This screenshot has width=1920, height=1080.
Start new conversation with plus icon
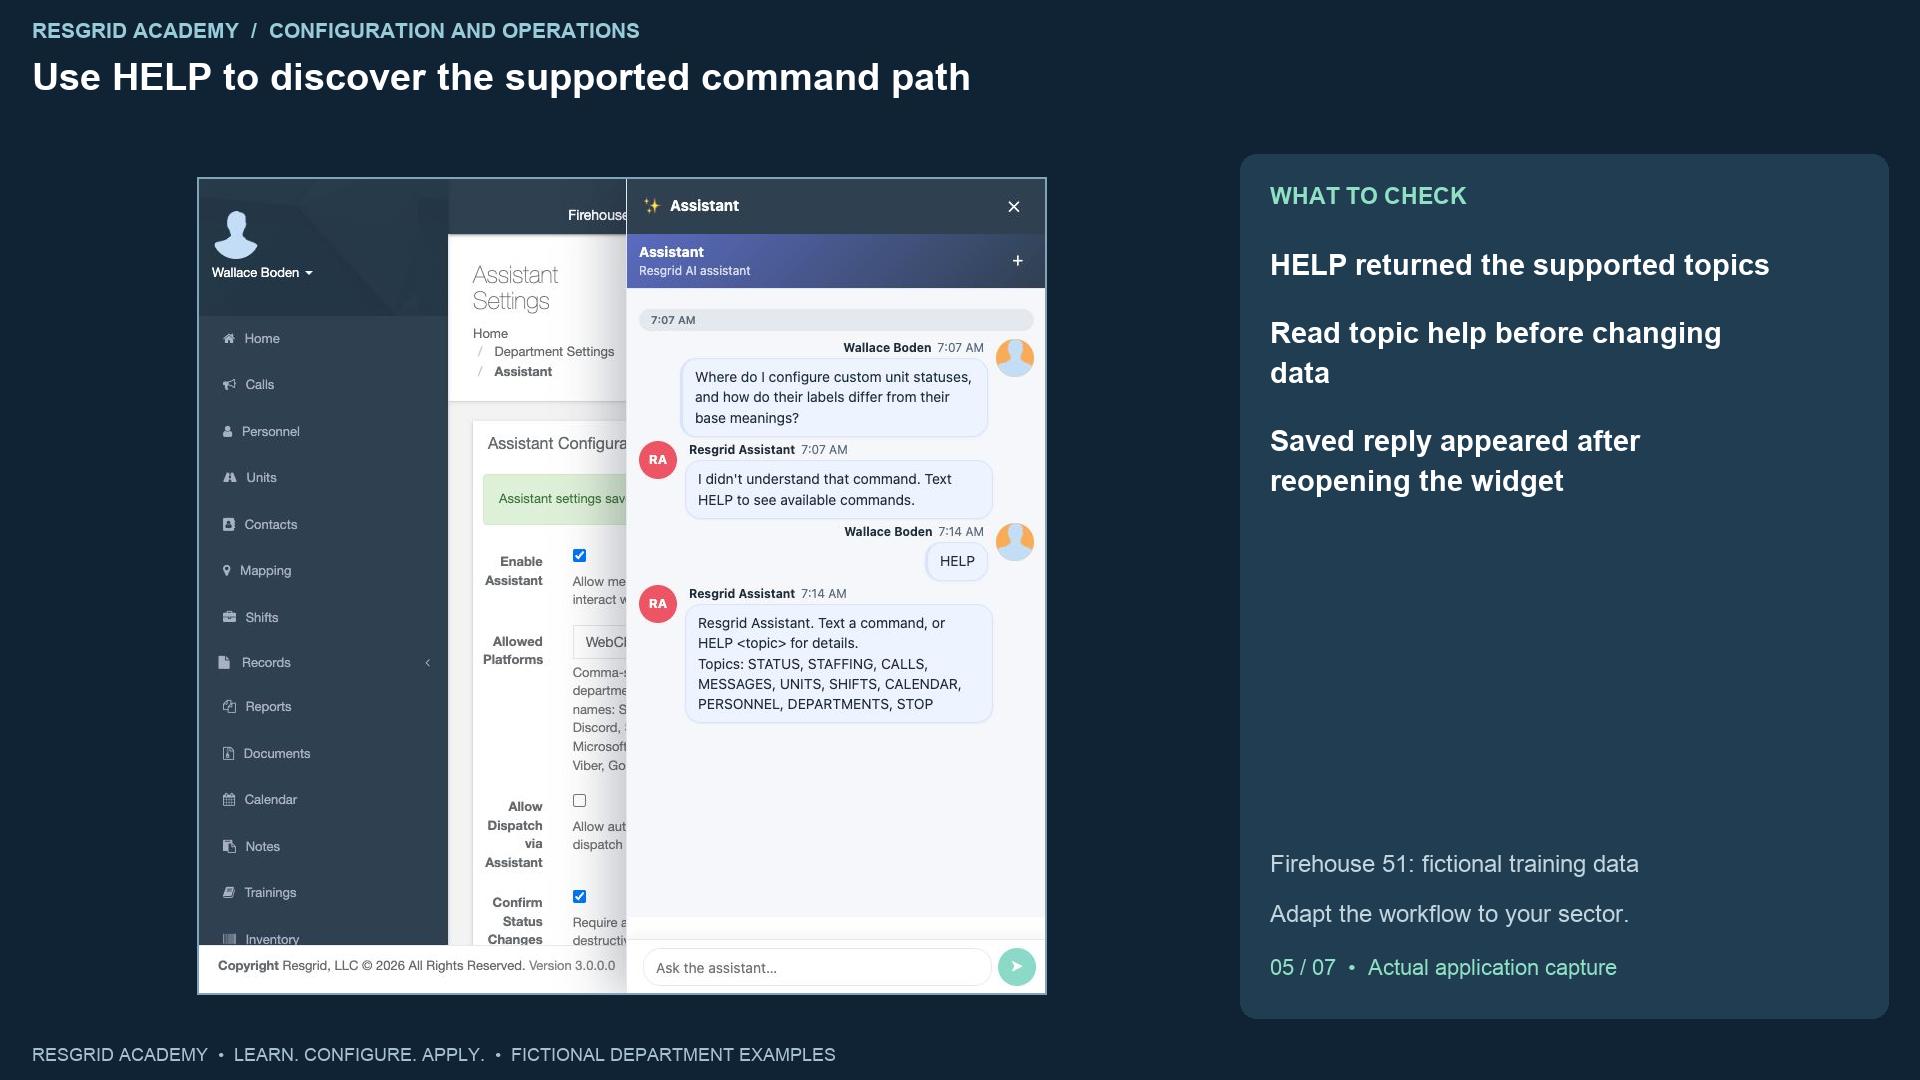pyautogui.click(x=1017, y=261)
